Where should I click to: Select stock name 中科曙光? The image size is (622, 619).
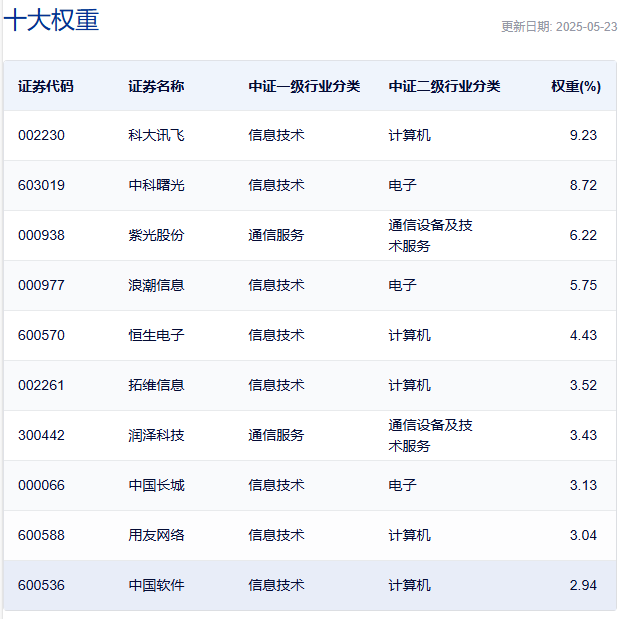tap(156, 185)
